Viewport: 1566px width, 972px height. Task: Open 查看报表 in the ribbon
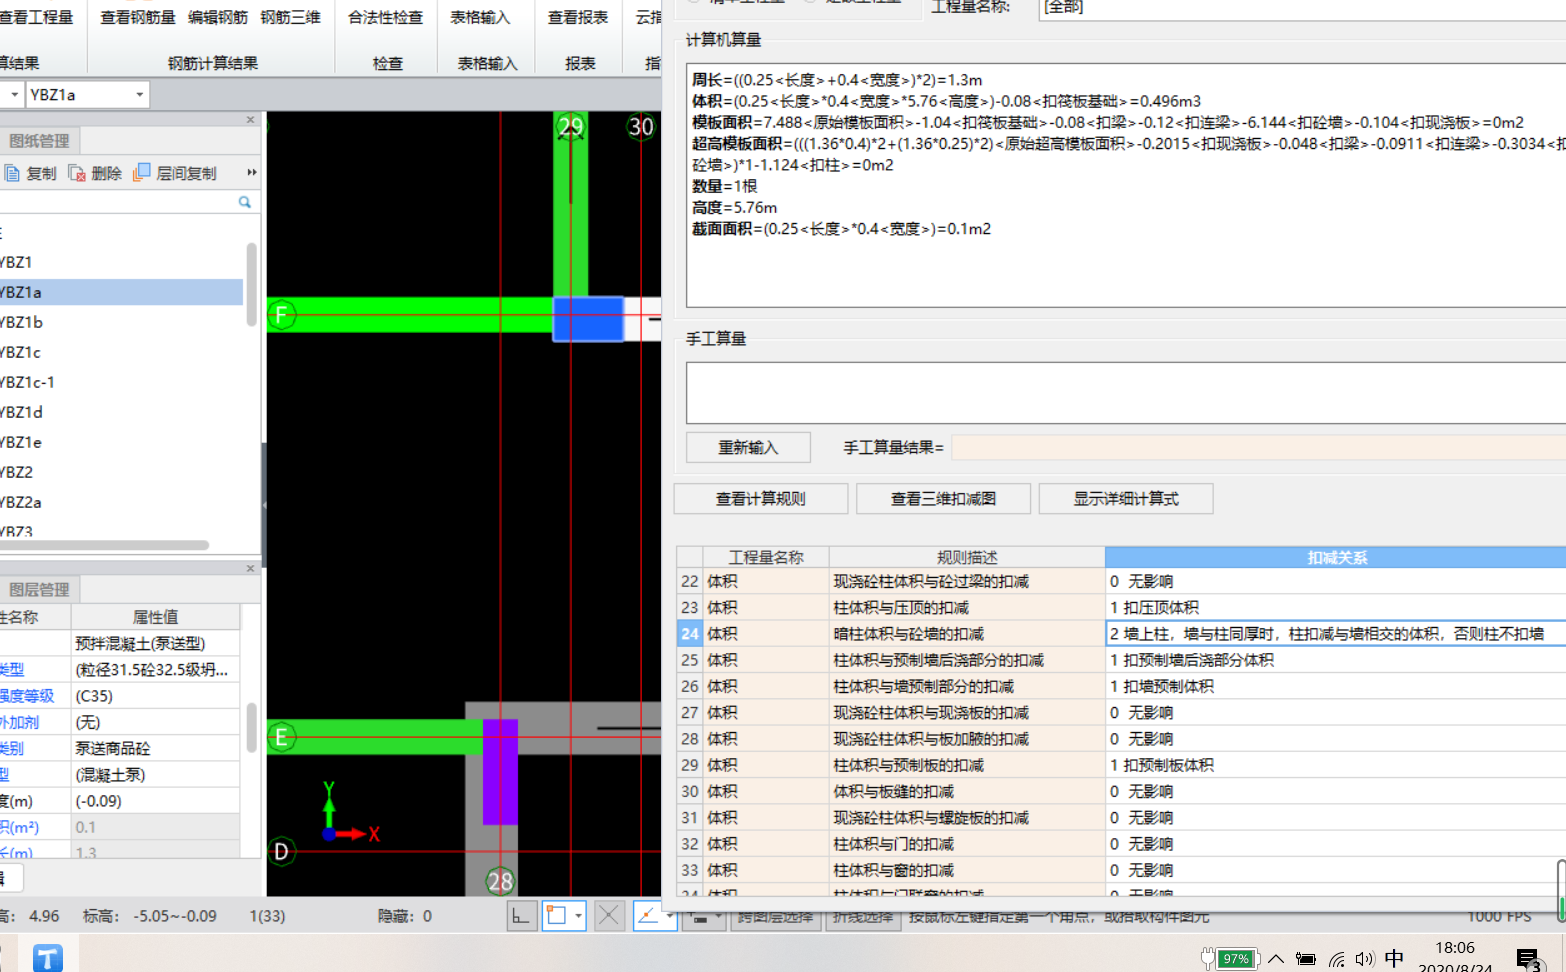pyautogui.click(x=578, y=17)
